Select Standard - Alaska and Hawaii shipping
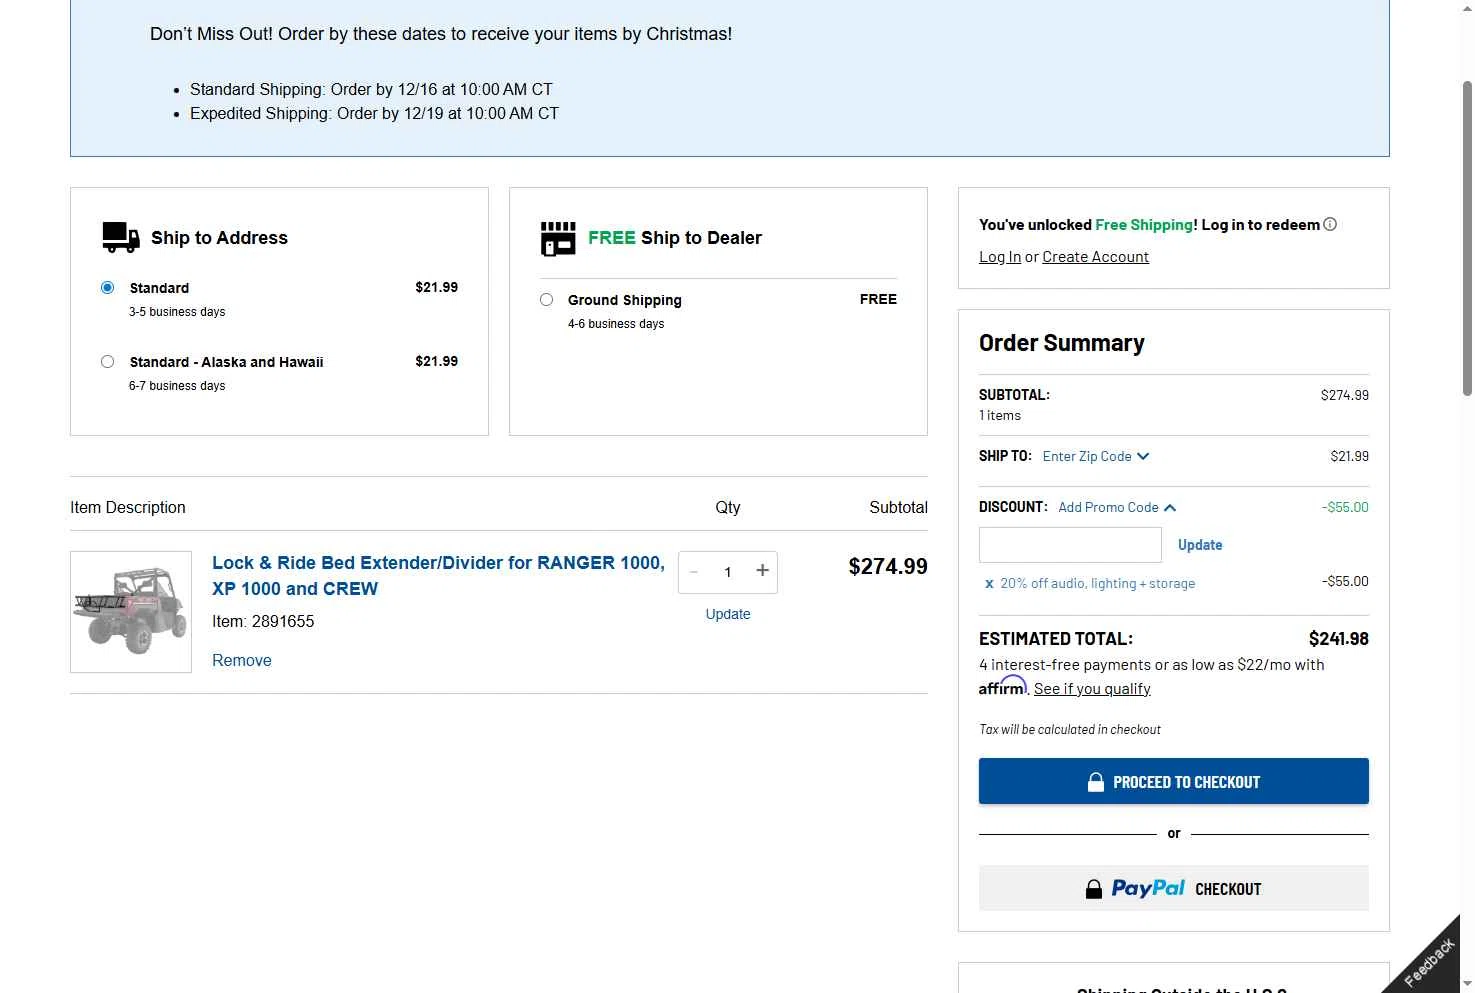 (x=107, y=362)
